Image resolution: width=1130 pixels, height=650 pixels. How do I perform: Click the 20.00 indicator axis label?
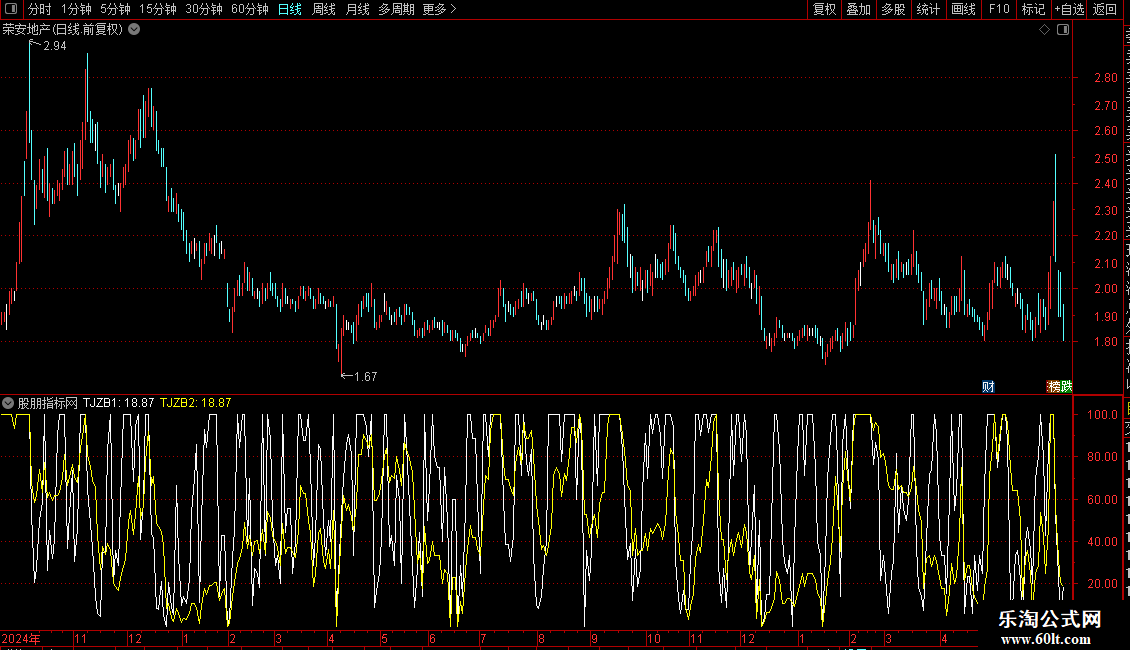coord(1103,584)
